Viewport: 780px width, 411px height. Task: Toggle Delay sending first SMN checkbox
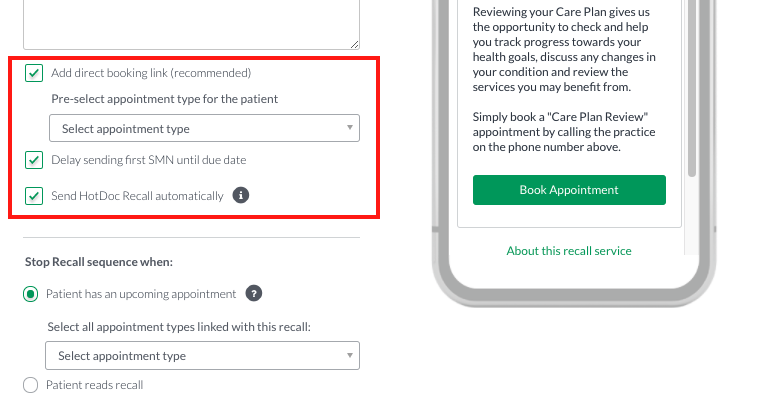pos(34,160)
